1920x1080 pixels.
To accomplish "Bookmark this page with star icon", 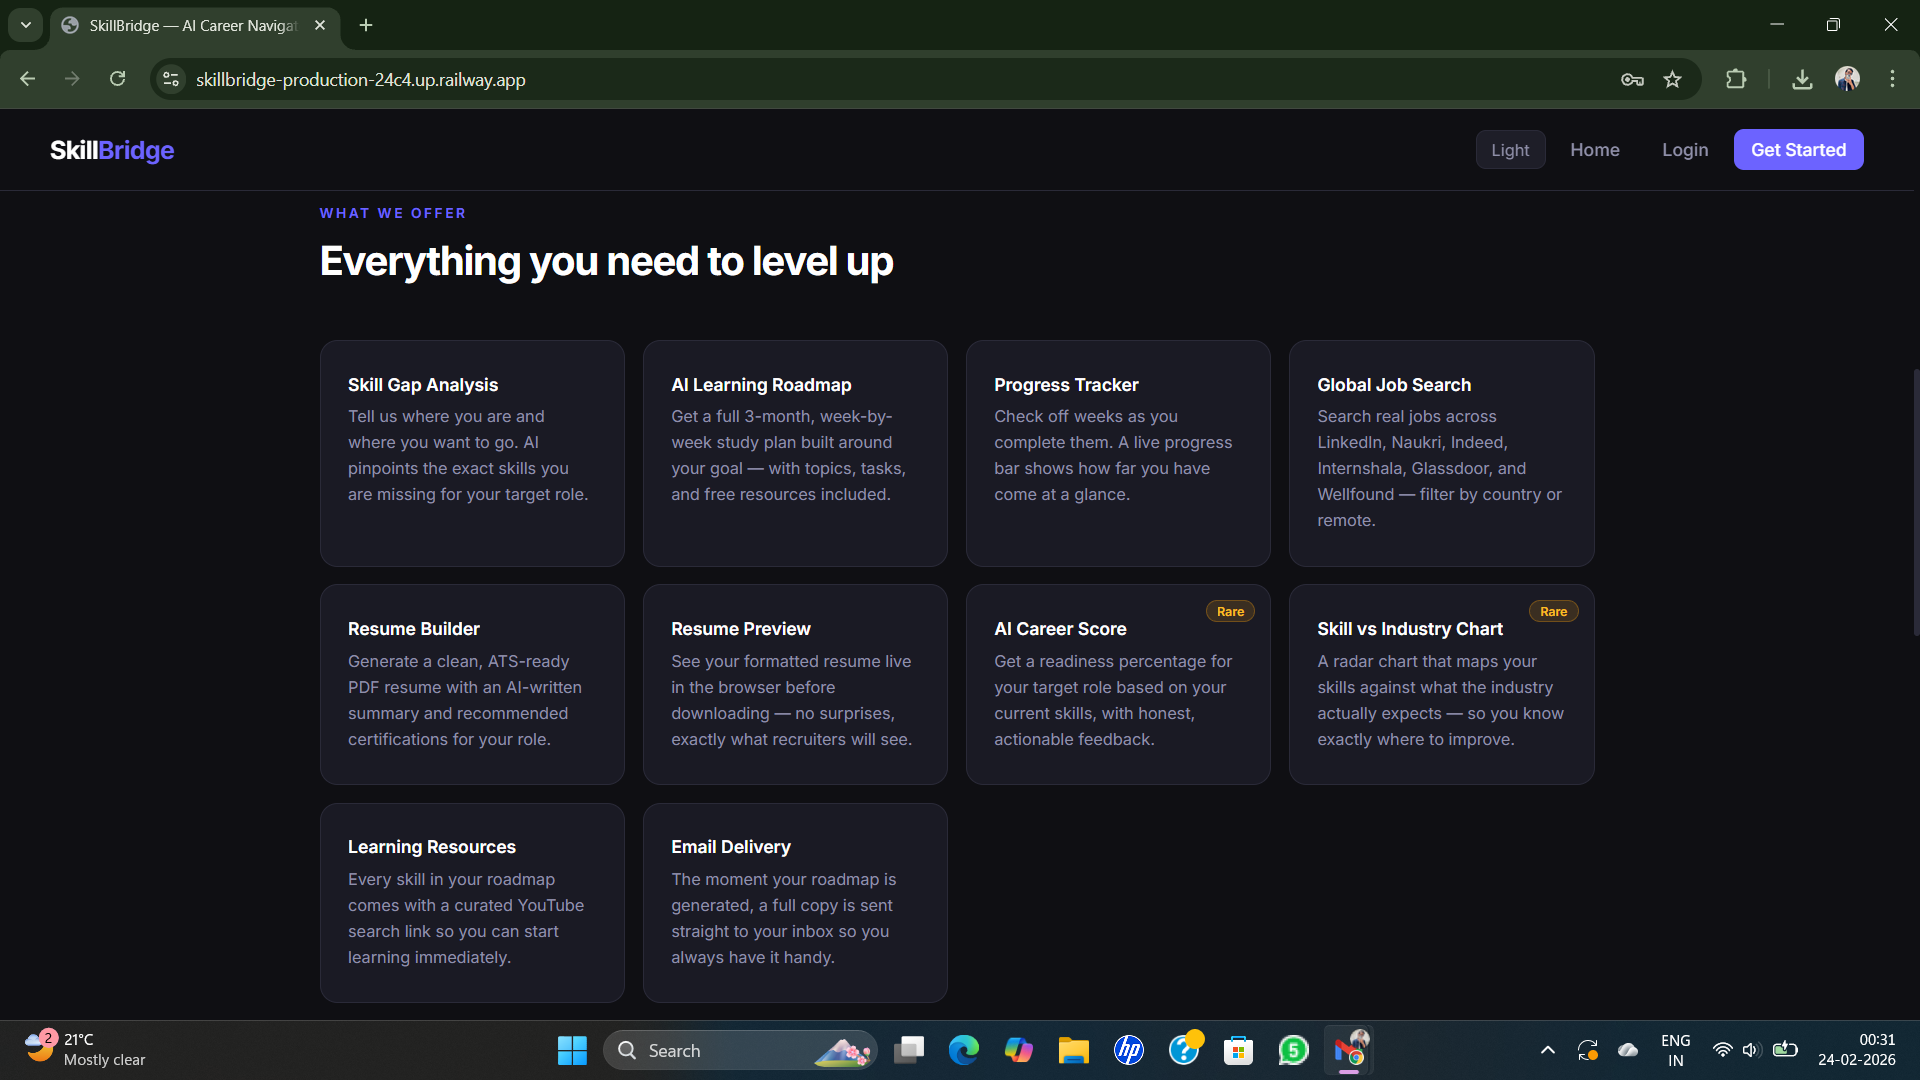I will pyautogui.click(x=1672, y=79).
